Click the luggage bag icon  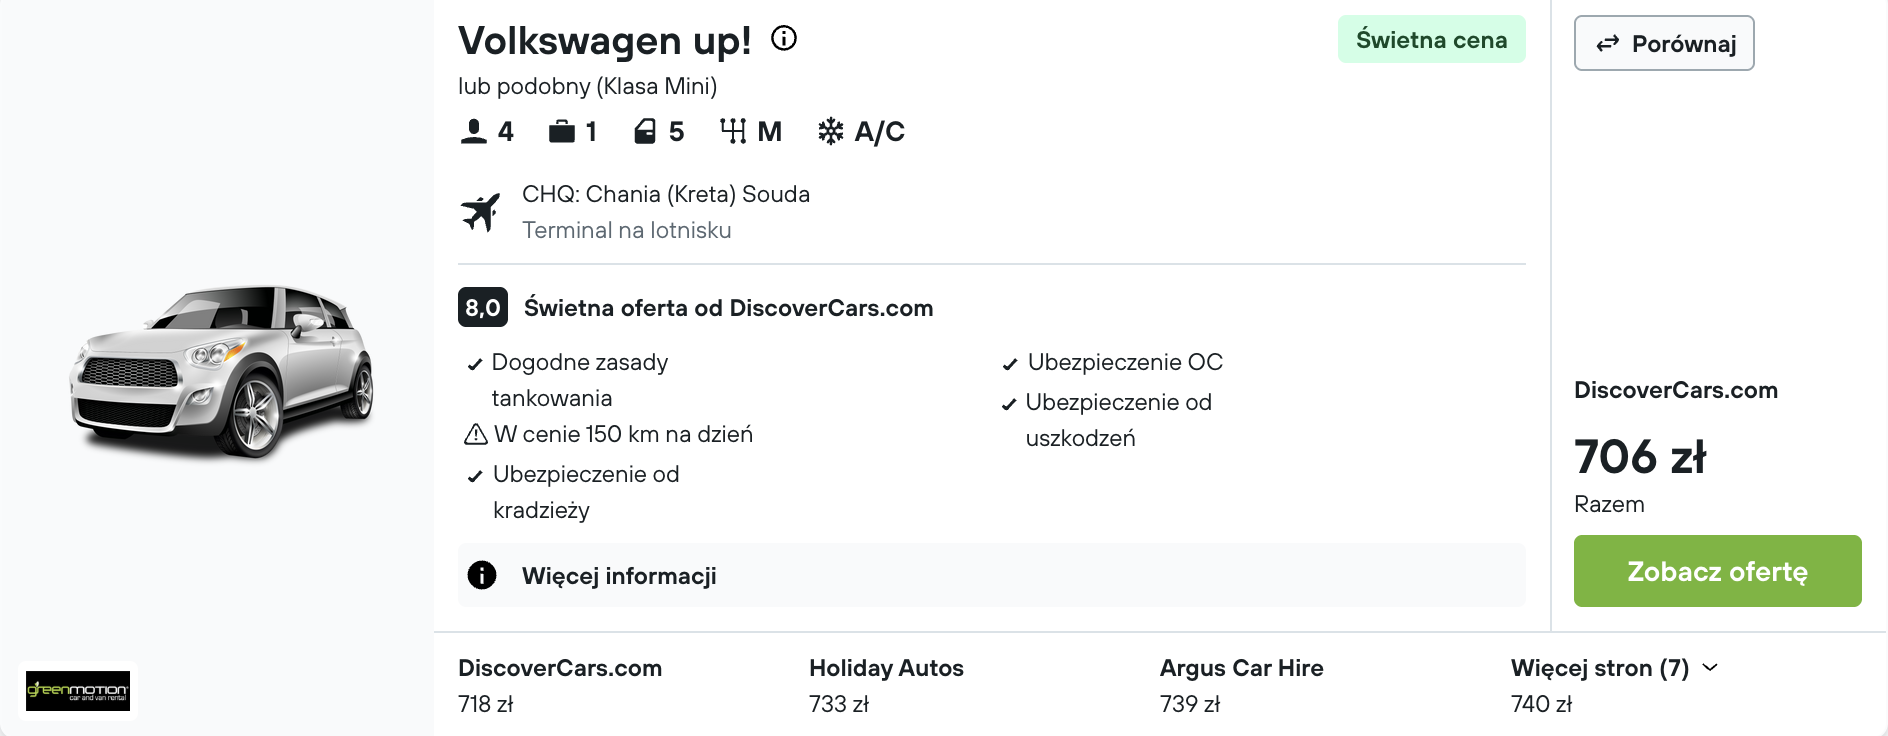click(x=562, y=131)
